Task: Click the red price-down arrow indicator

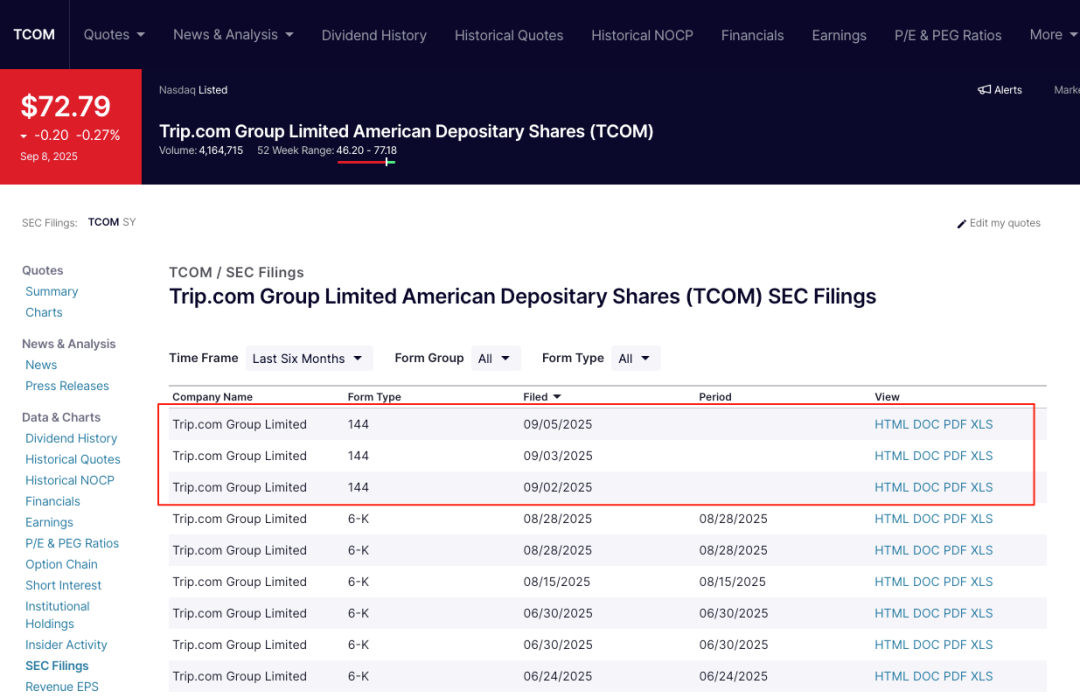Action: (x=24, y=136)
